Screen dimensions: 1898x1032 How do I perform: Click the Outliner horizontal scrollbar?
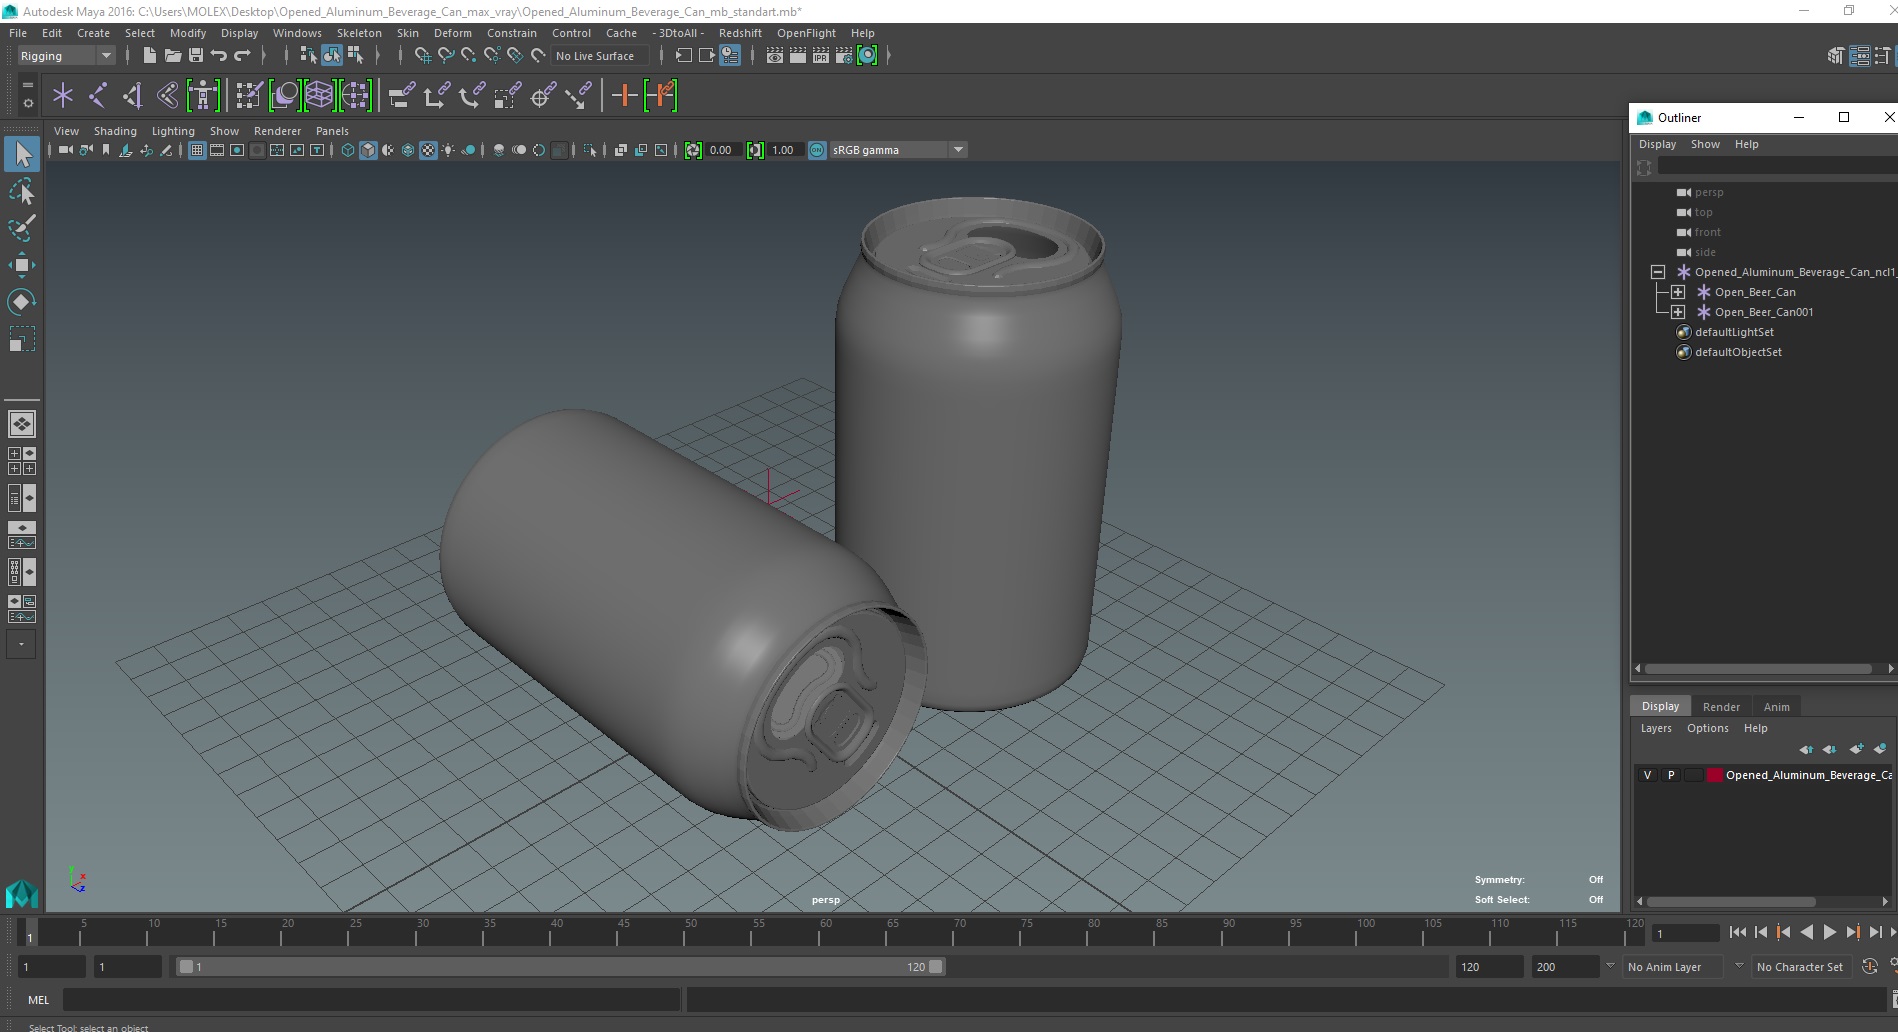coord(1758,668)
